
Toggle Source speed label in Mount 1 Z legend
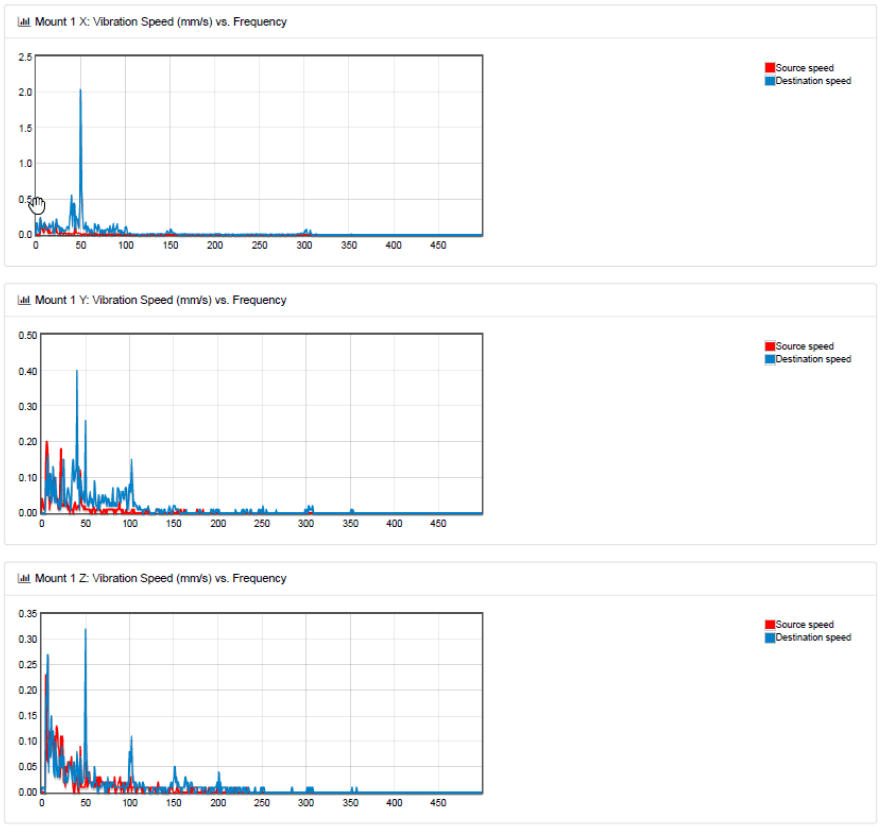[805, 624]
